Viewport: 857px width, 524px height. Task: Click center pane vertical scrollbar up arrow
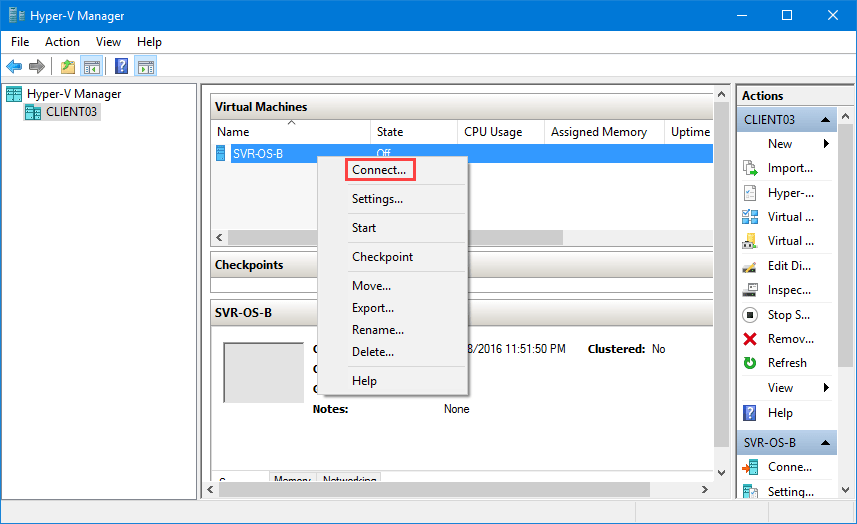tap(721, 95)
